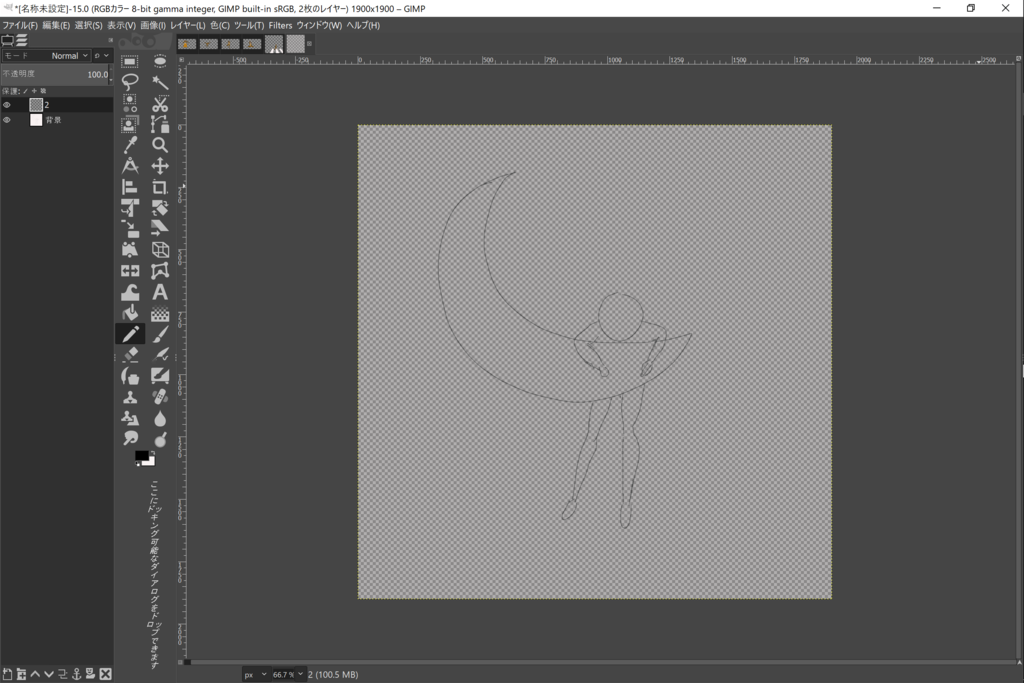Click the foreground black color swatch
This screenshot has height=683, width=1024.
[x=142, y=456]
